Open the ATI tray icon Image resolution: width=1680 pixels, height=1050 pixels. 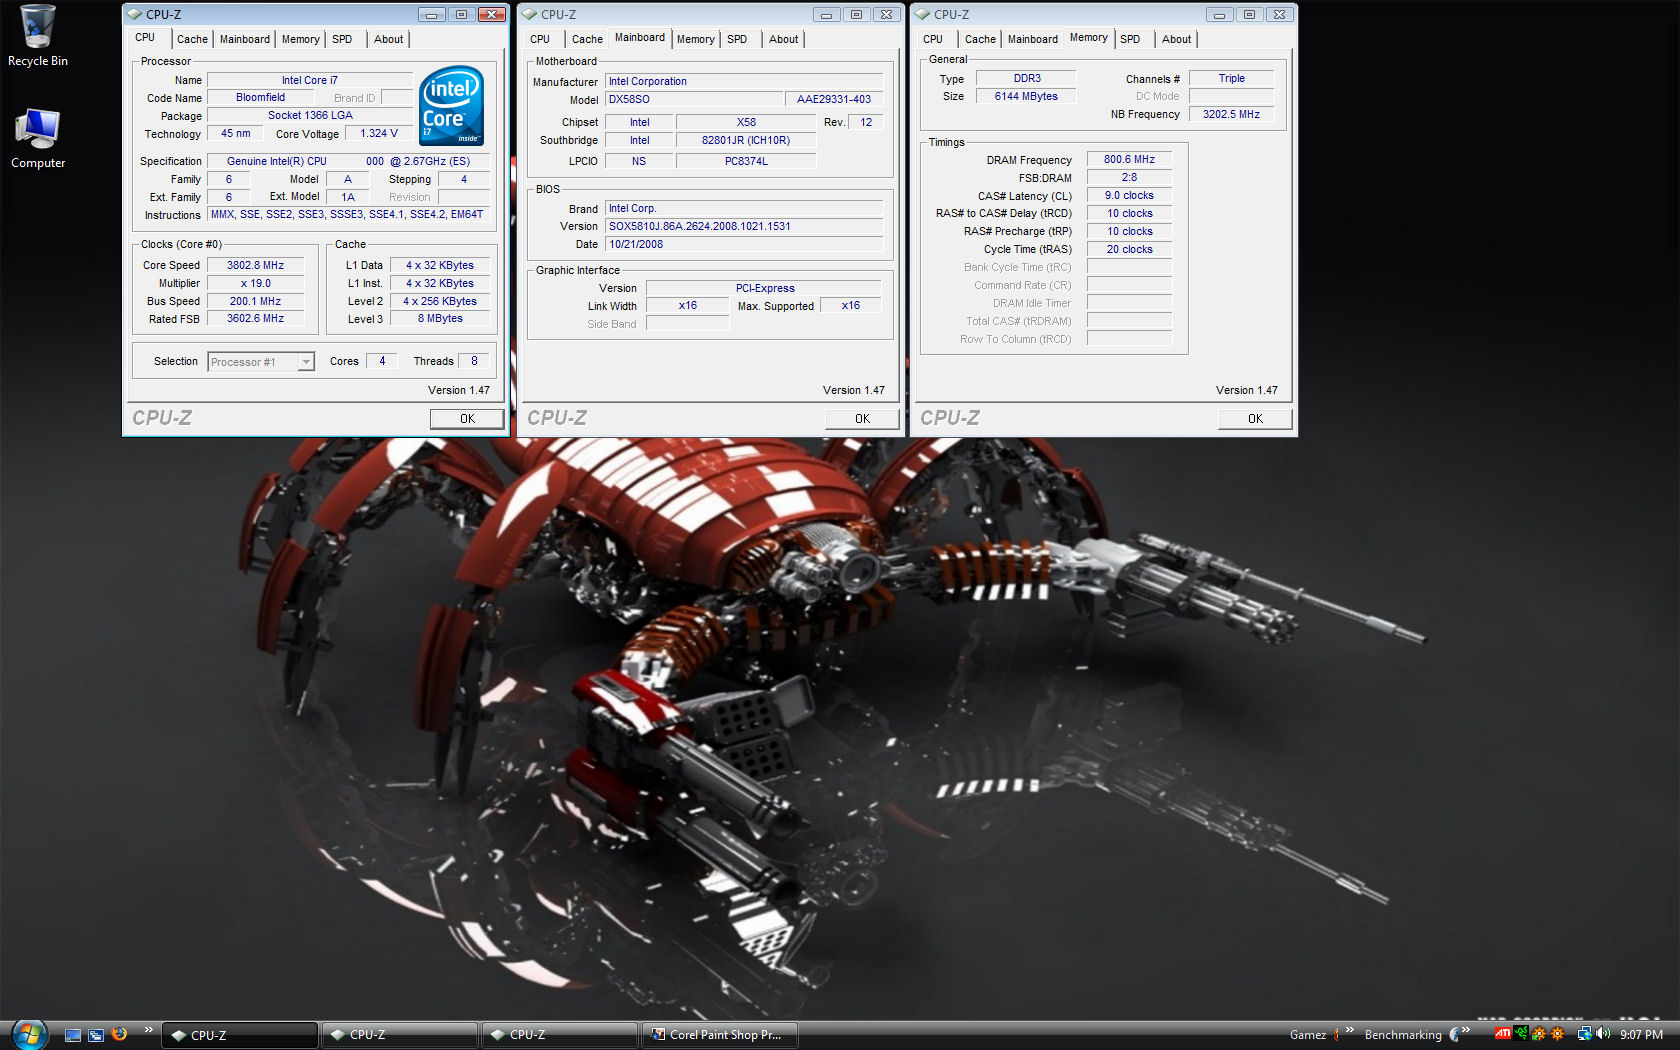coord(1502,1034)
